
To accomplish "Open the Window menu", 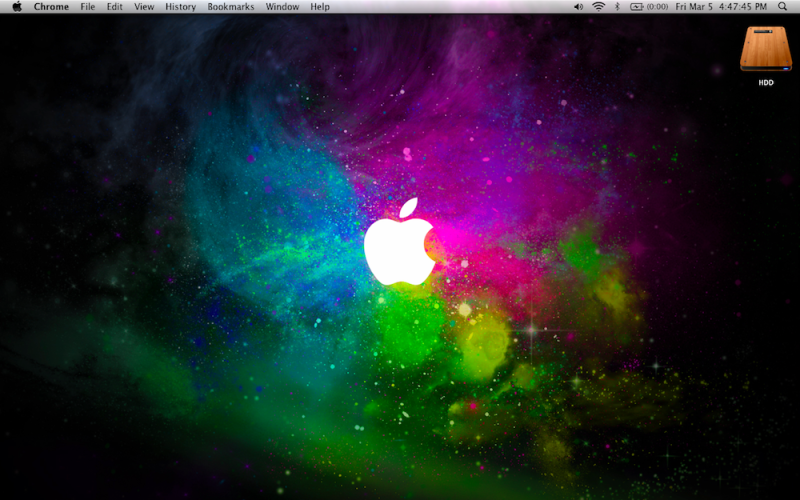I will pos(282,7).
